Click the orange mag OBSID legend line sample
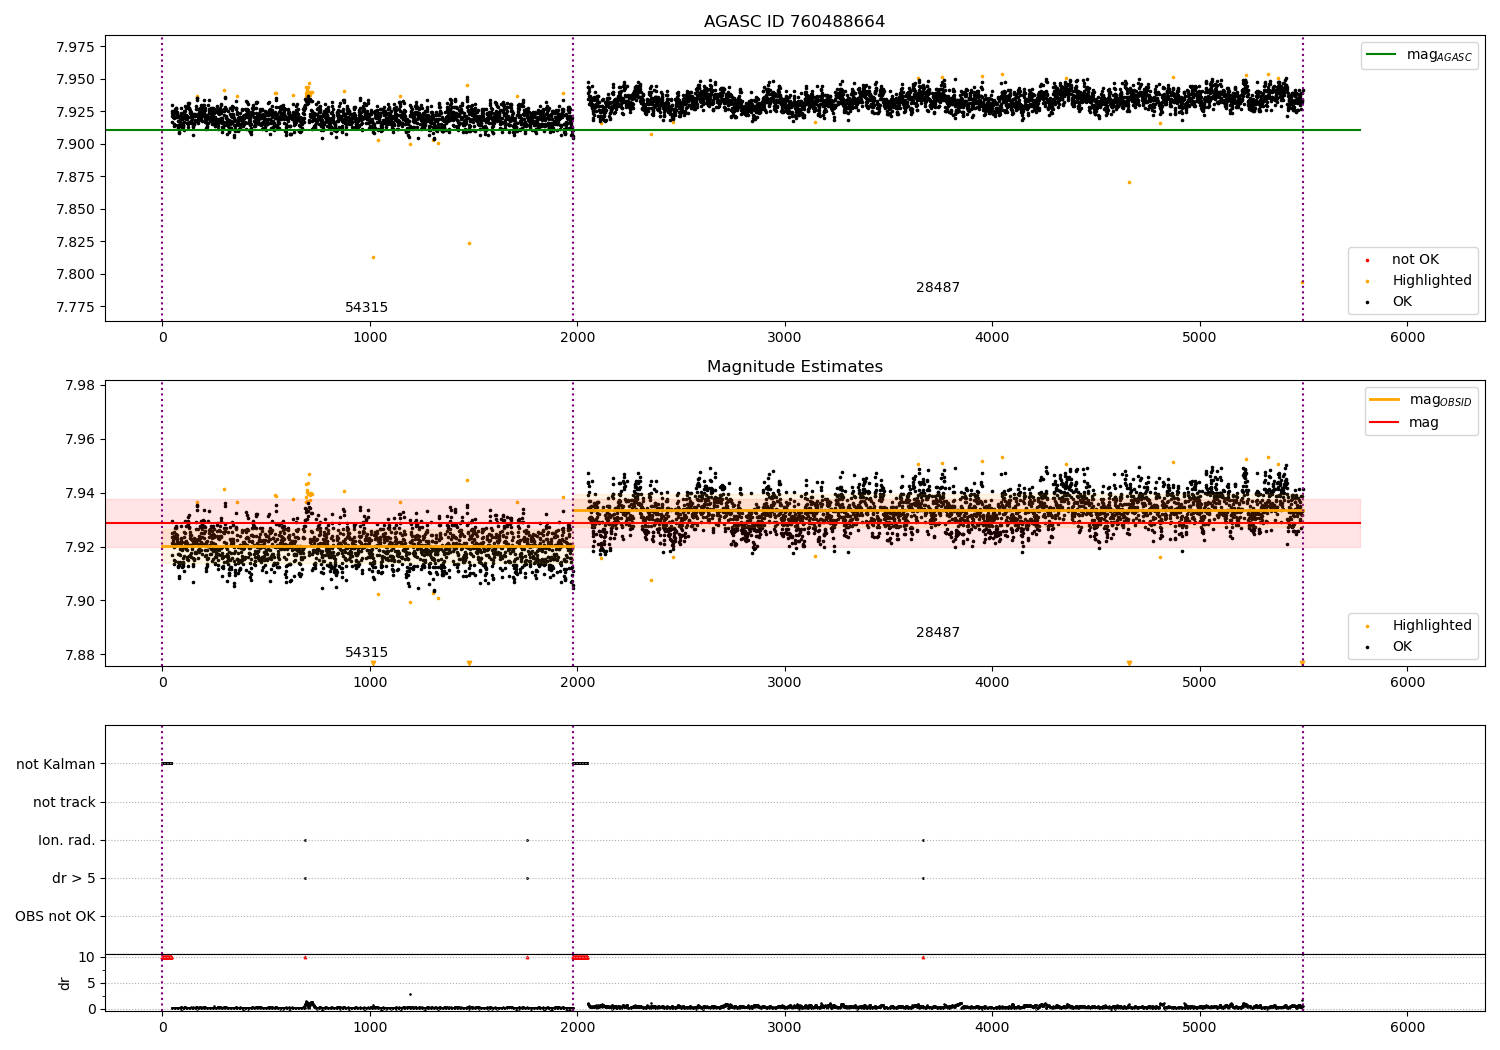This screenshot has width=1500, height=1050. tap(1384, 399)
